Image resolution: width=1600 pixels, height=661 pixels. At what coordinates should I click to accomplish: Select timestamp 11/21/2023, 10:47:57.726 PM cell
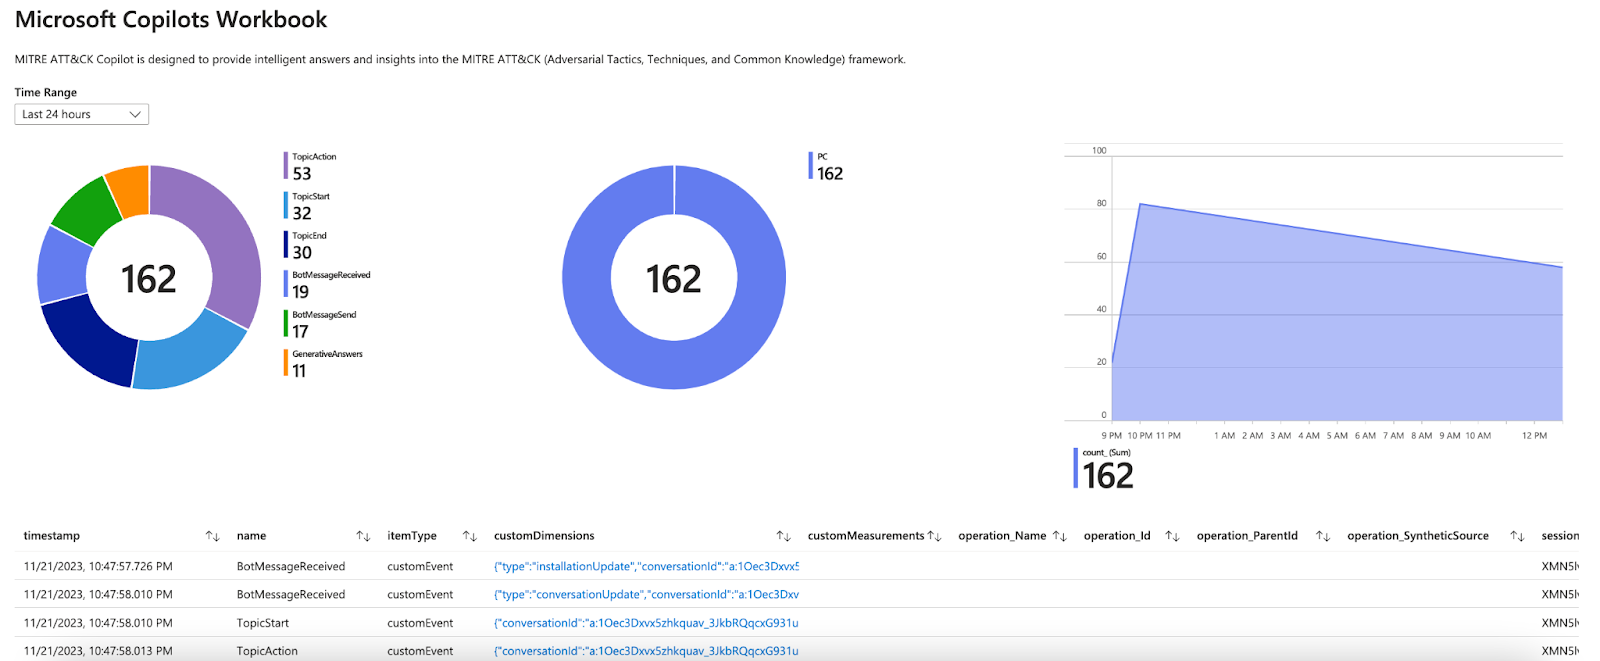click(98, 566)
